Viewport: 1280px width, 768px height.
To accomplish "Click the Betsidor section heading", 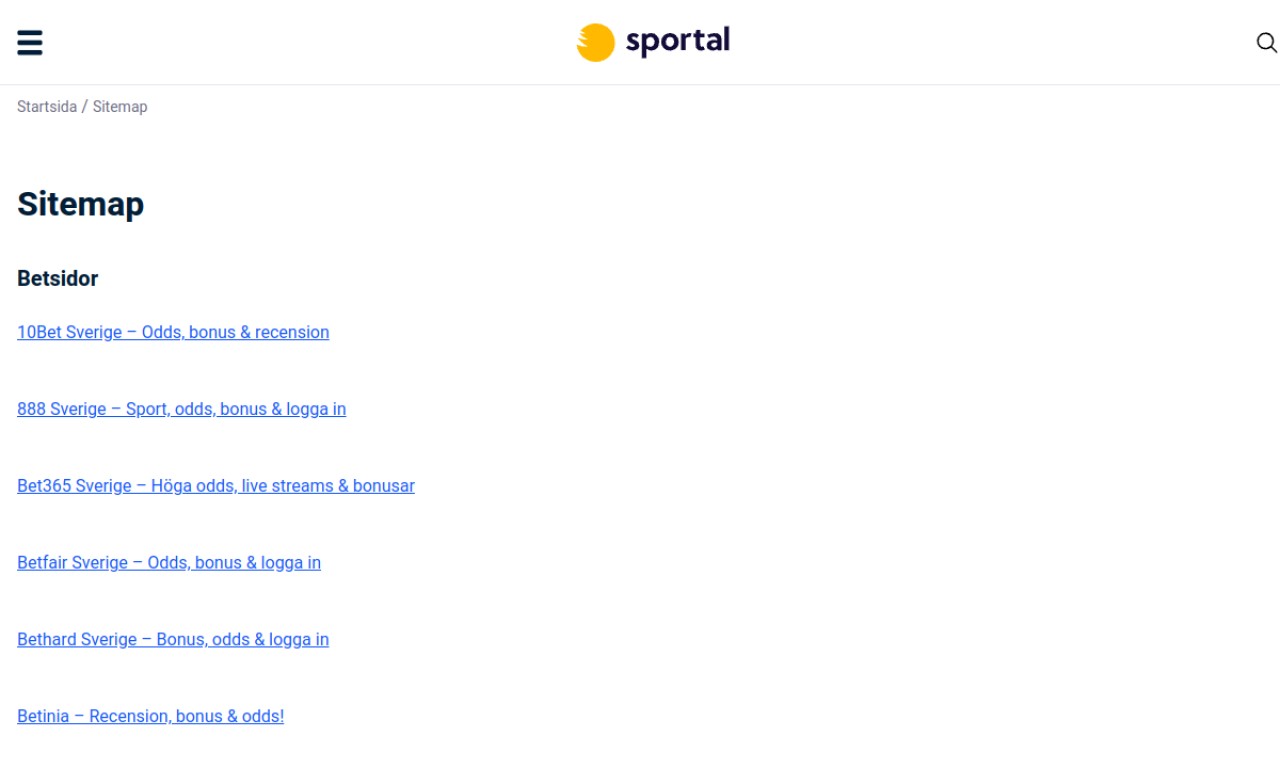I will (x=58, y=279).
